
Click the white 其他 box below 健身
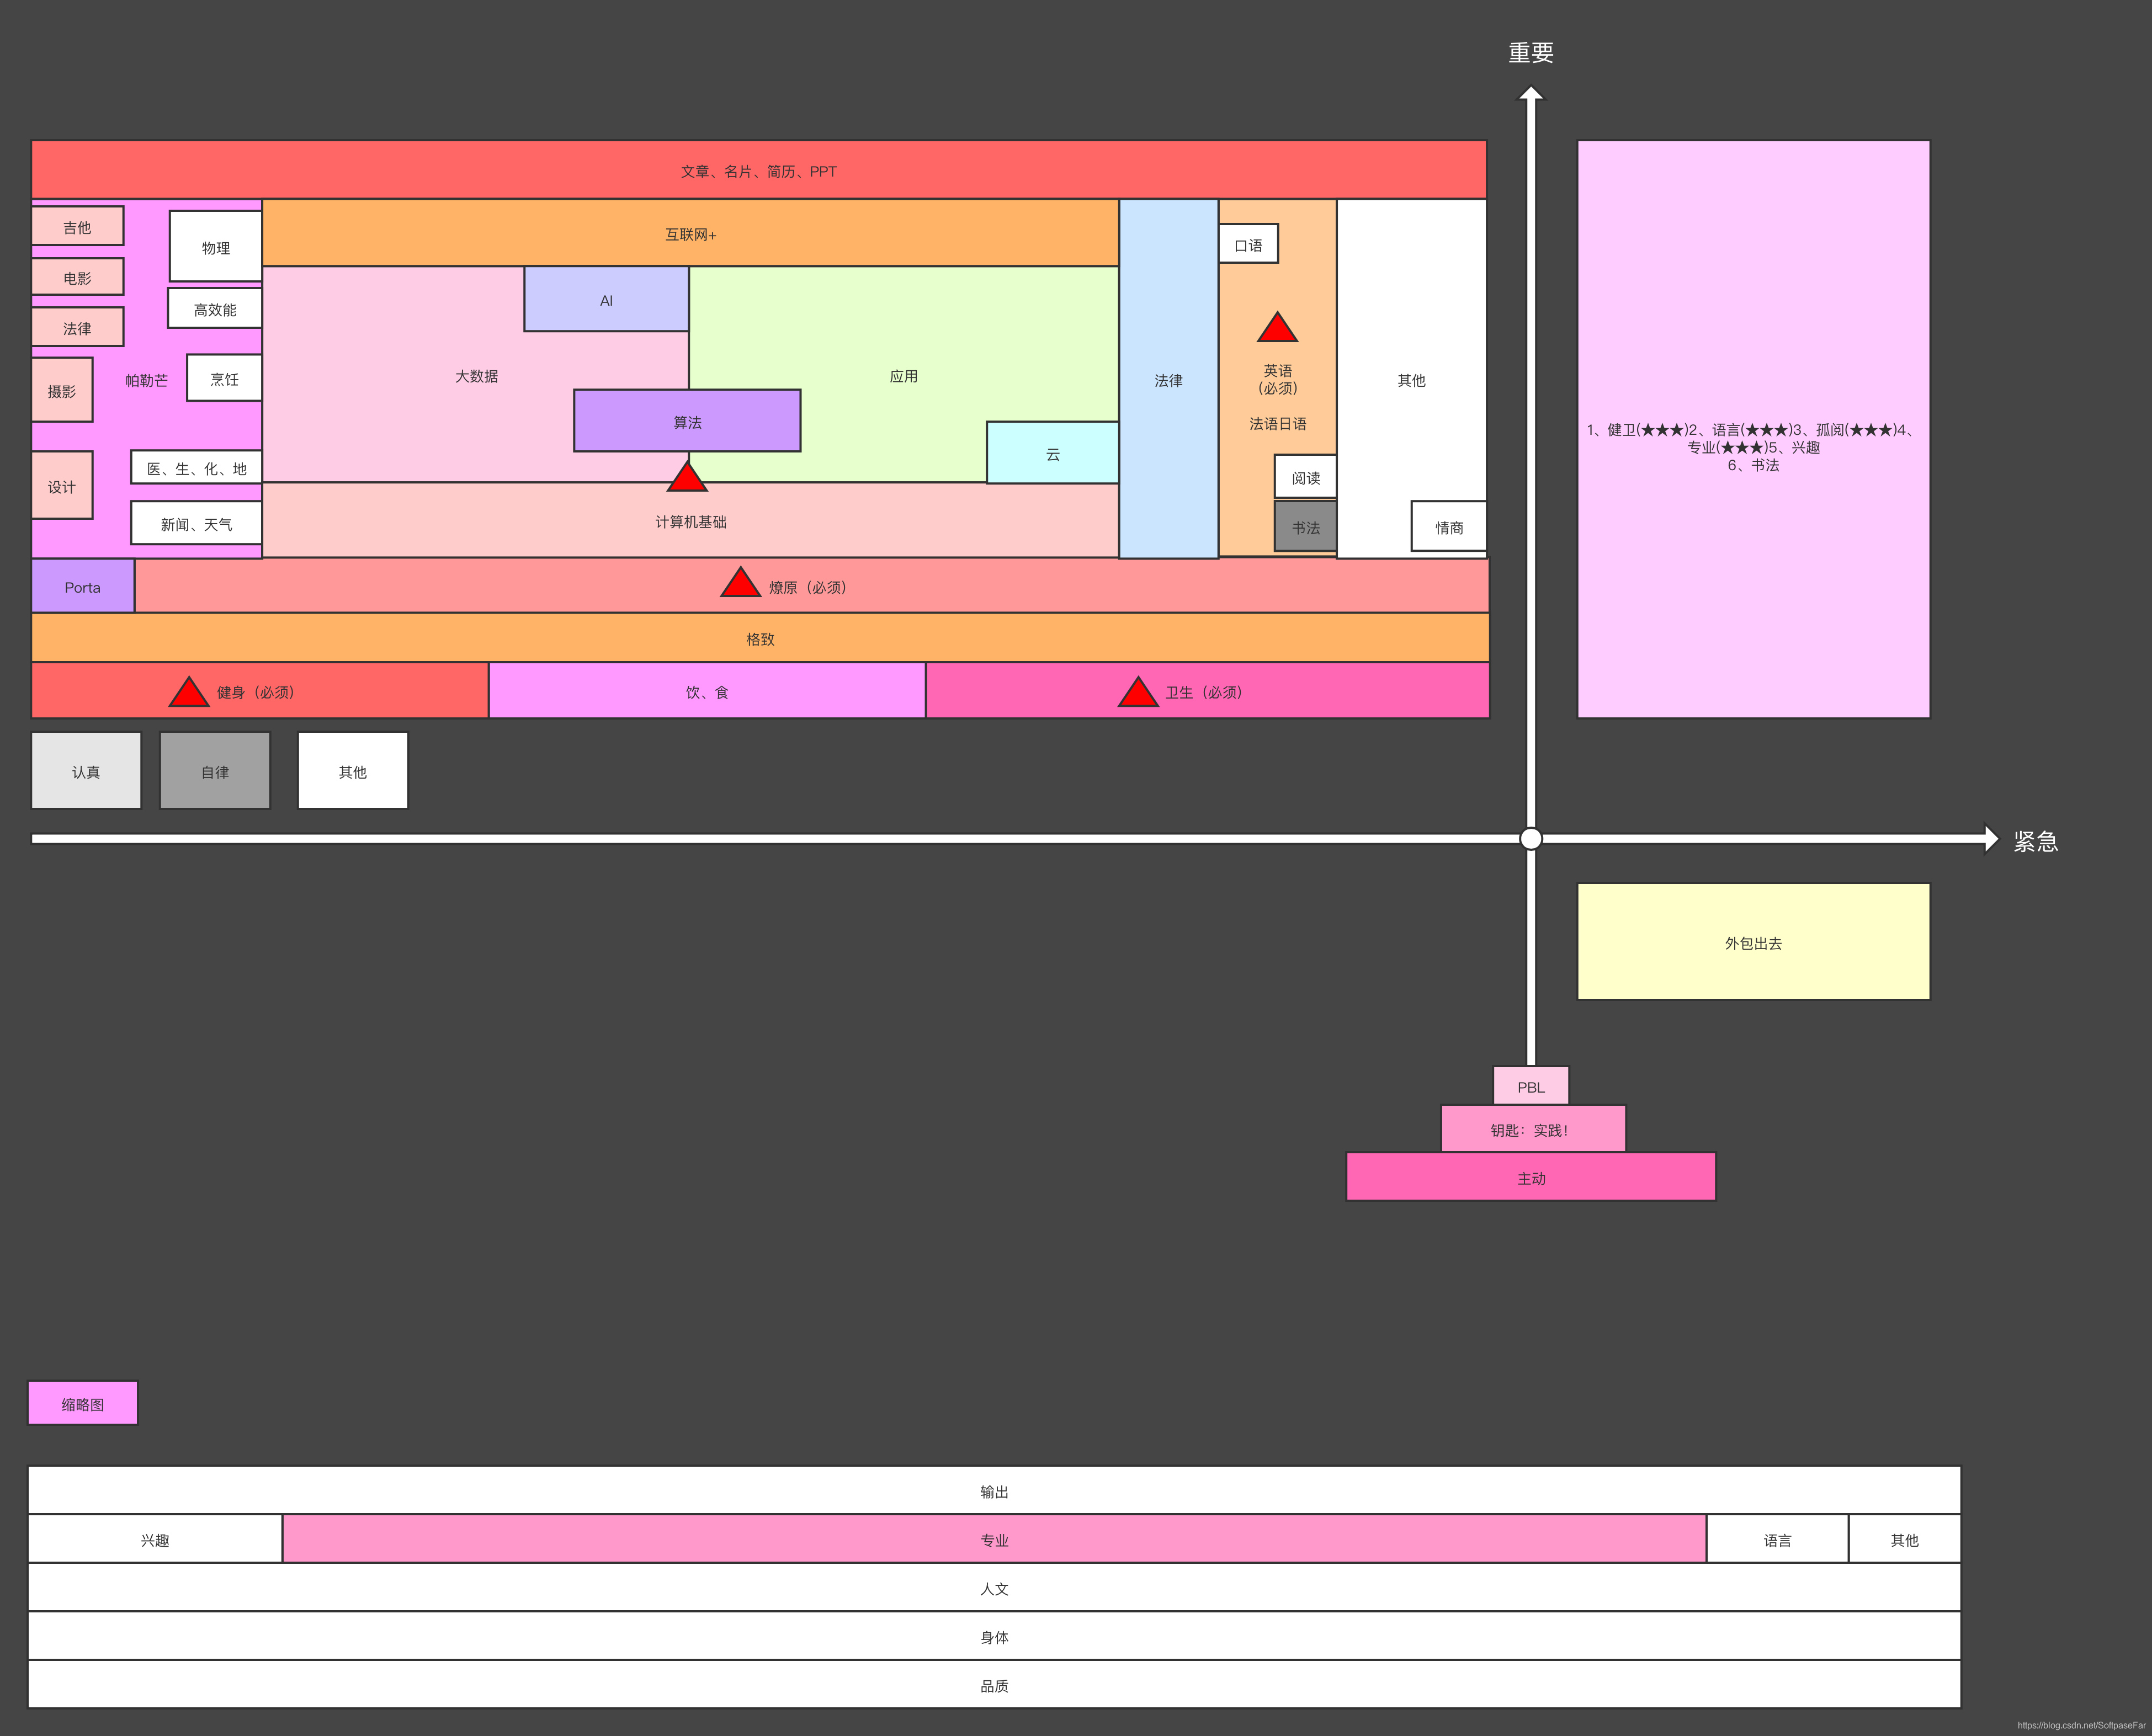click(353, 771)
